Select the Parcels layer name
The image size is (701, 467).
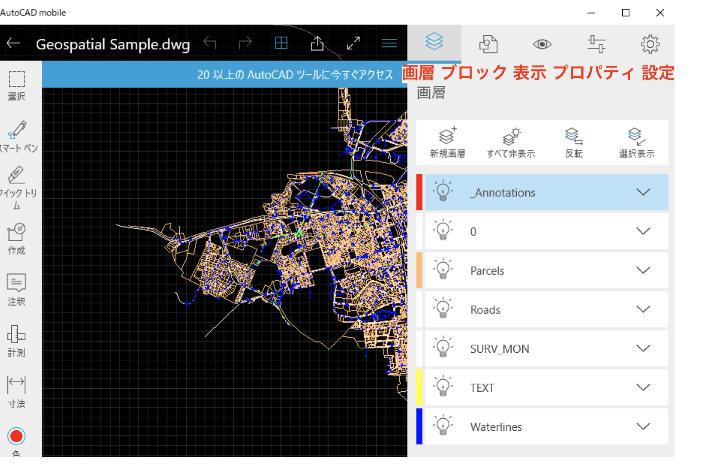(x=487, y=271)
